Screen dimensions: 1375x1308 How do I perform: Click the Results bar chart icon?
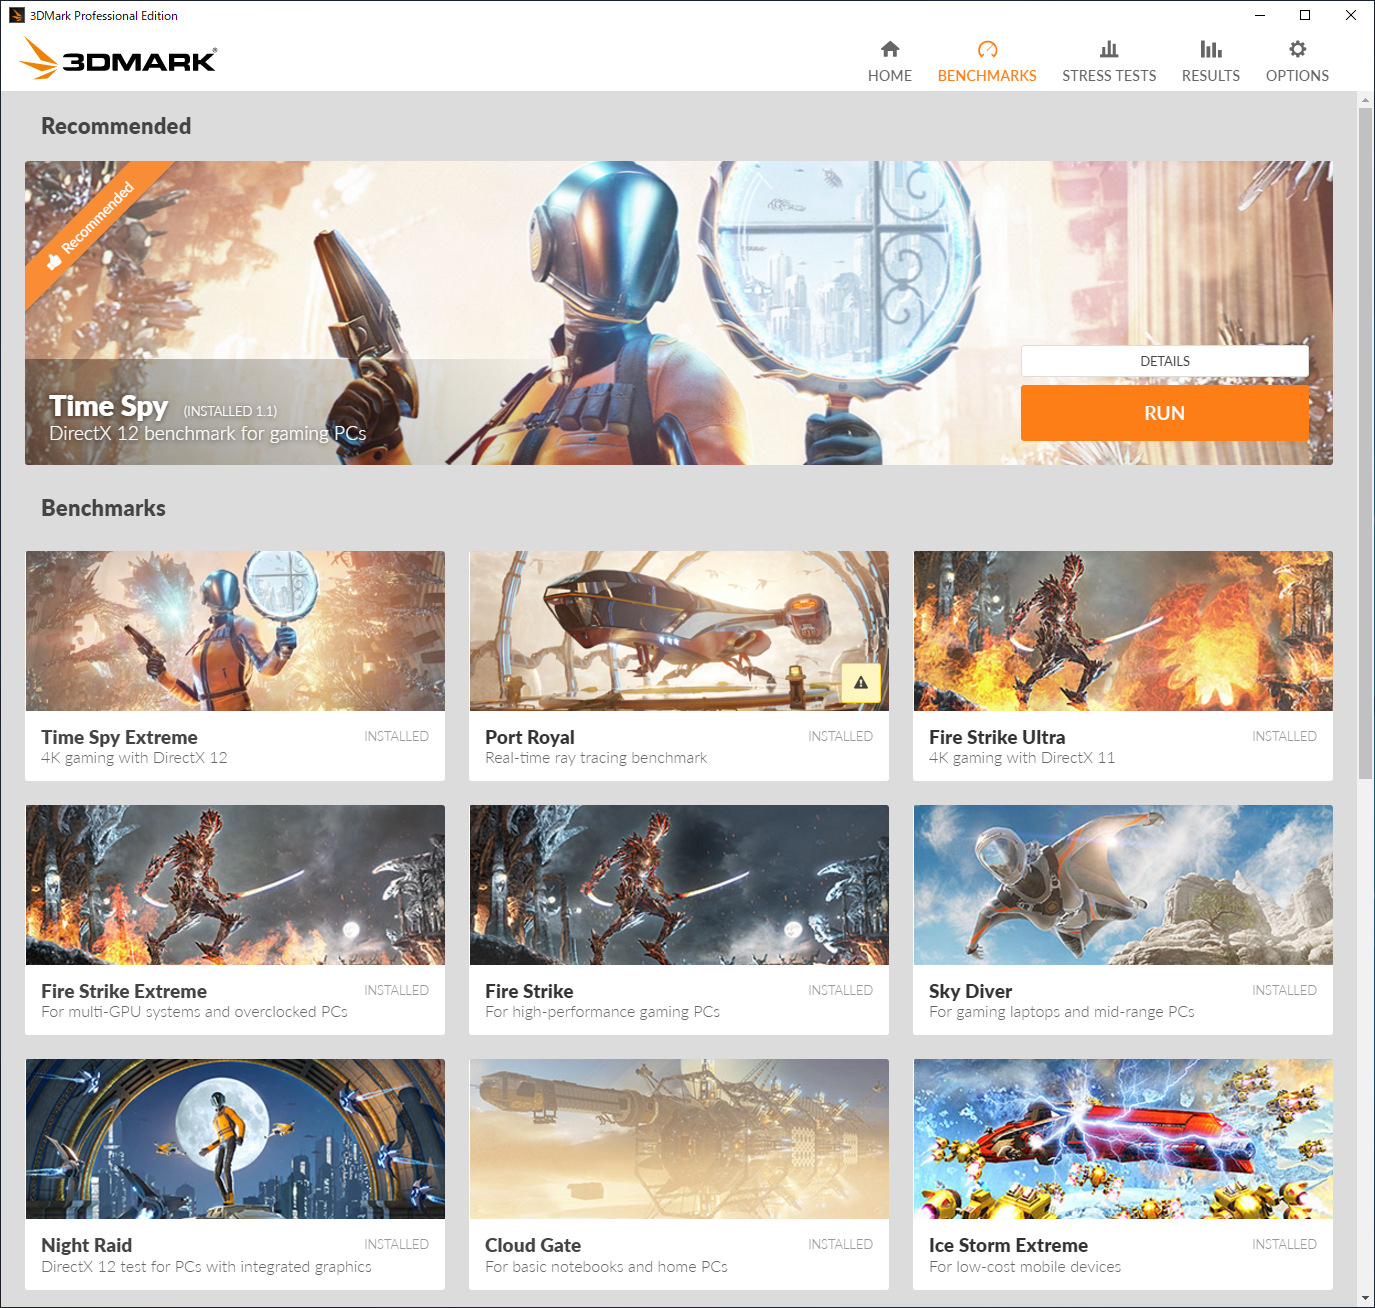coord(1211,49)
